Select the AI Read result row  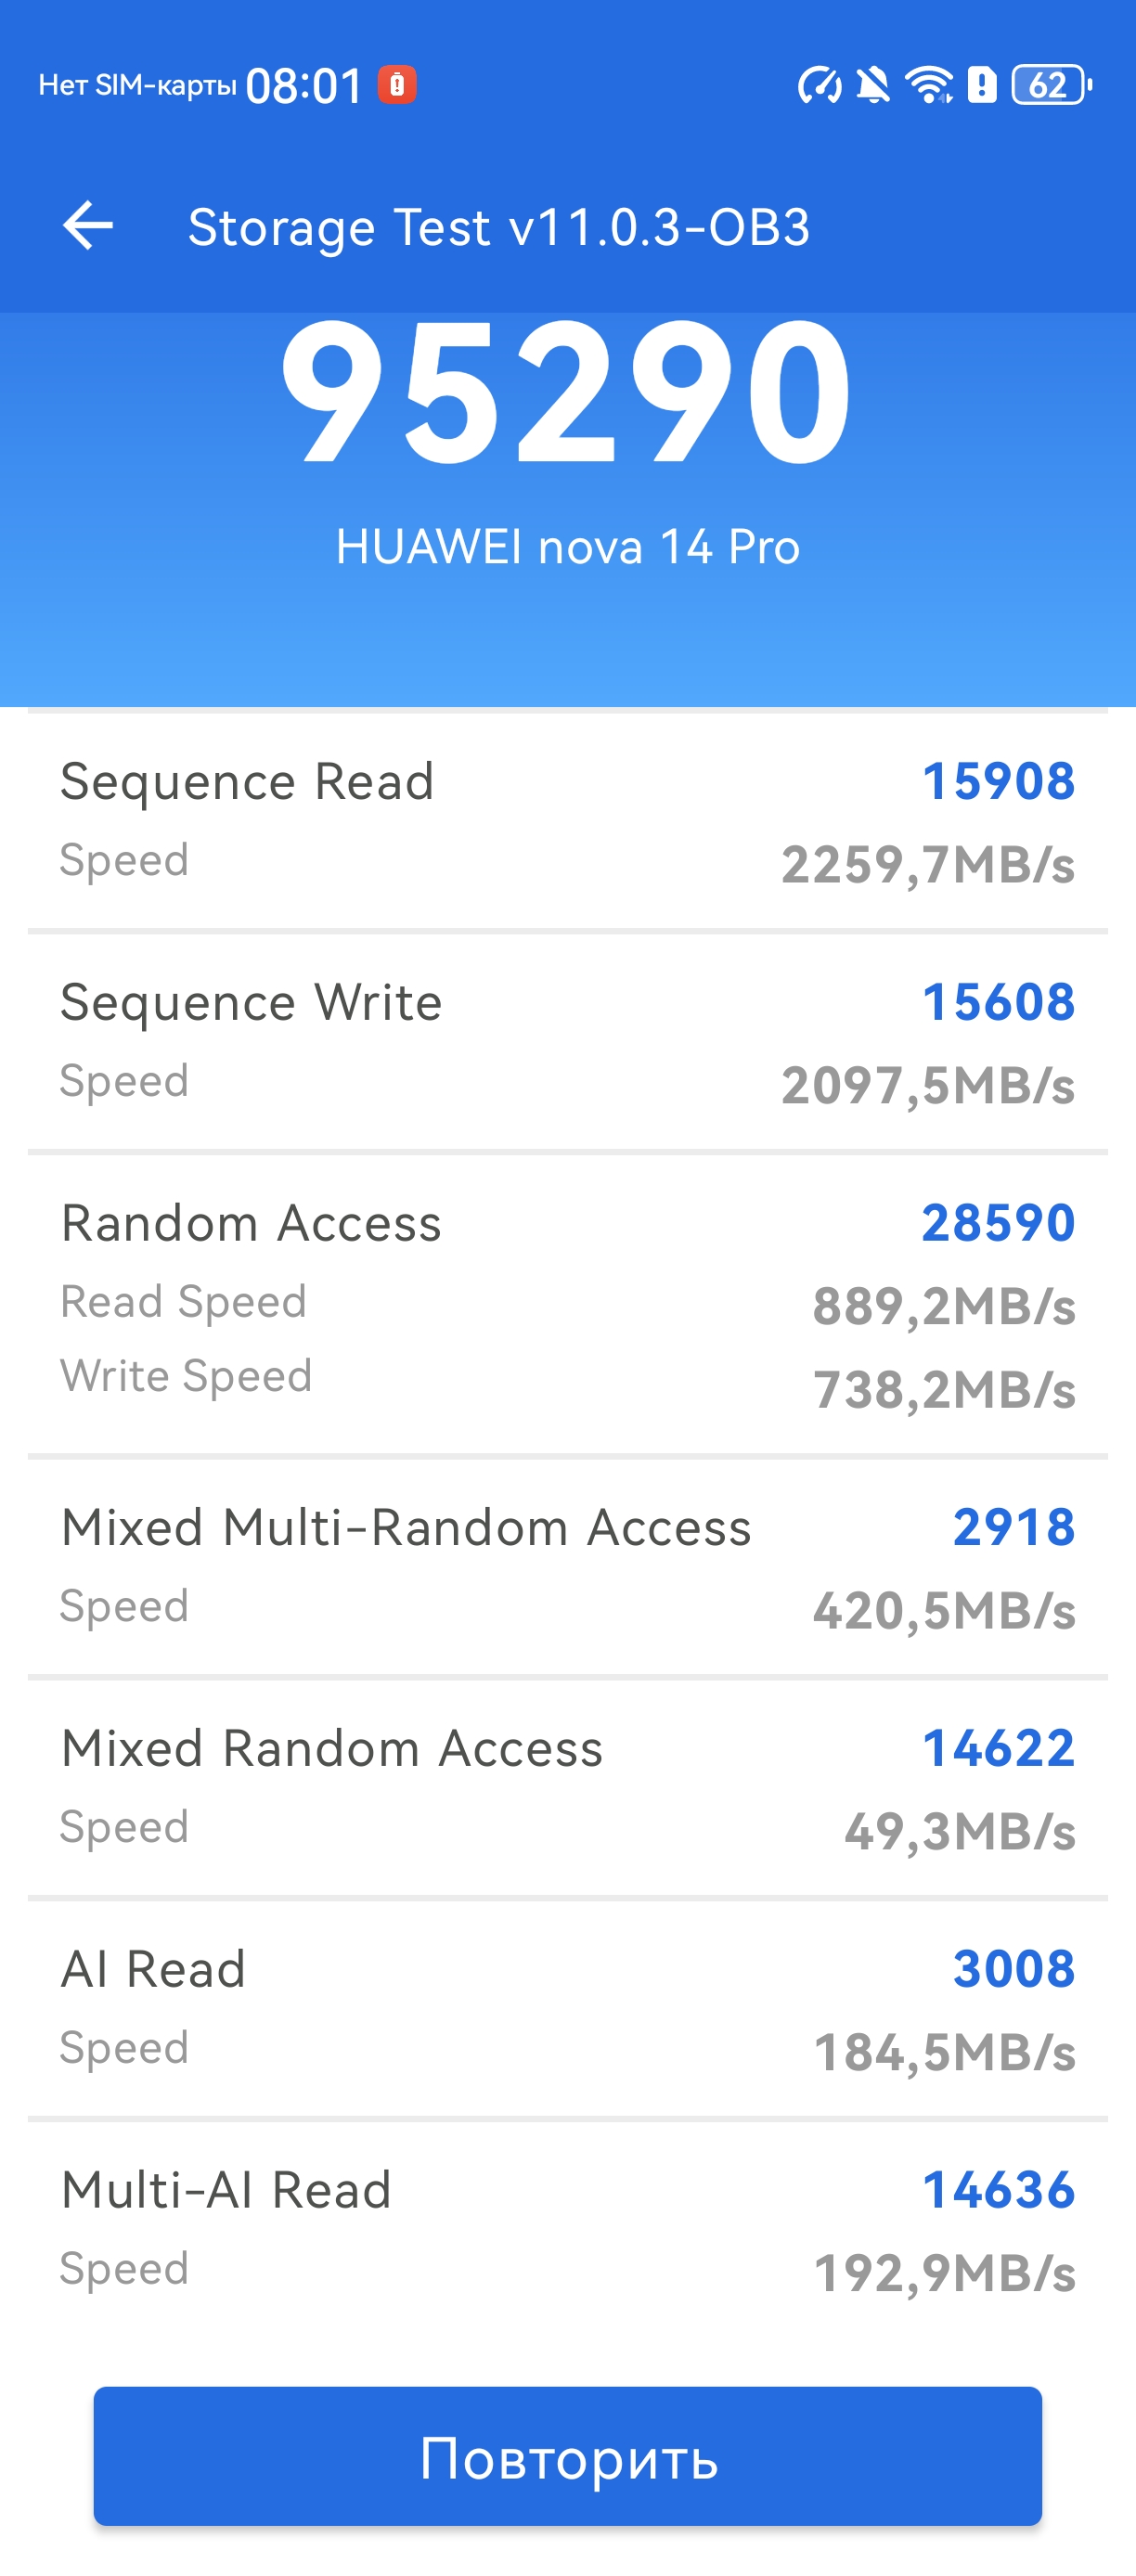pos(567,2009)
